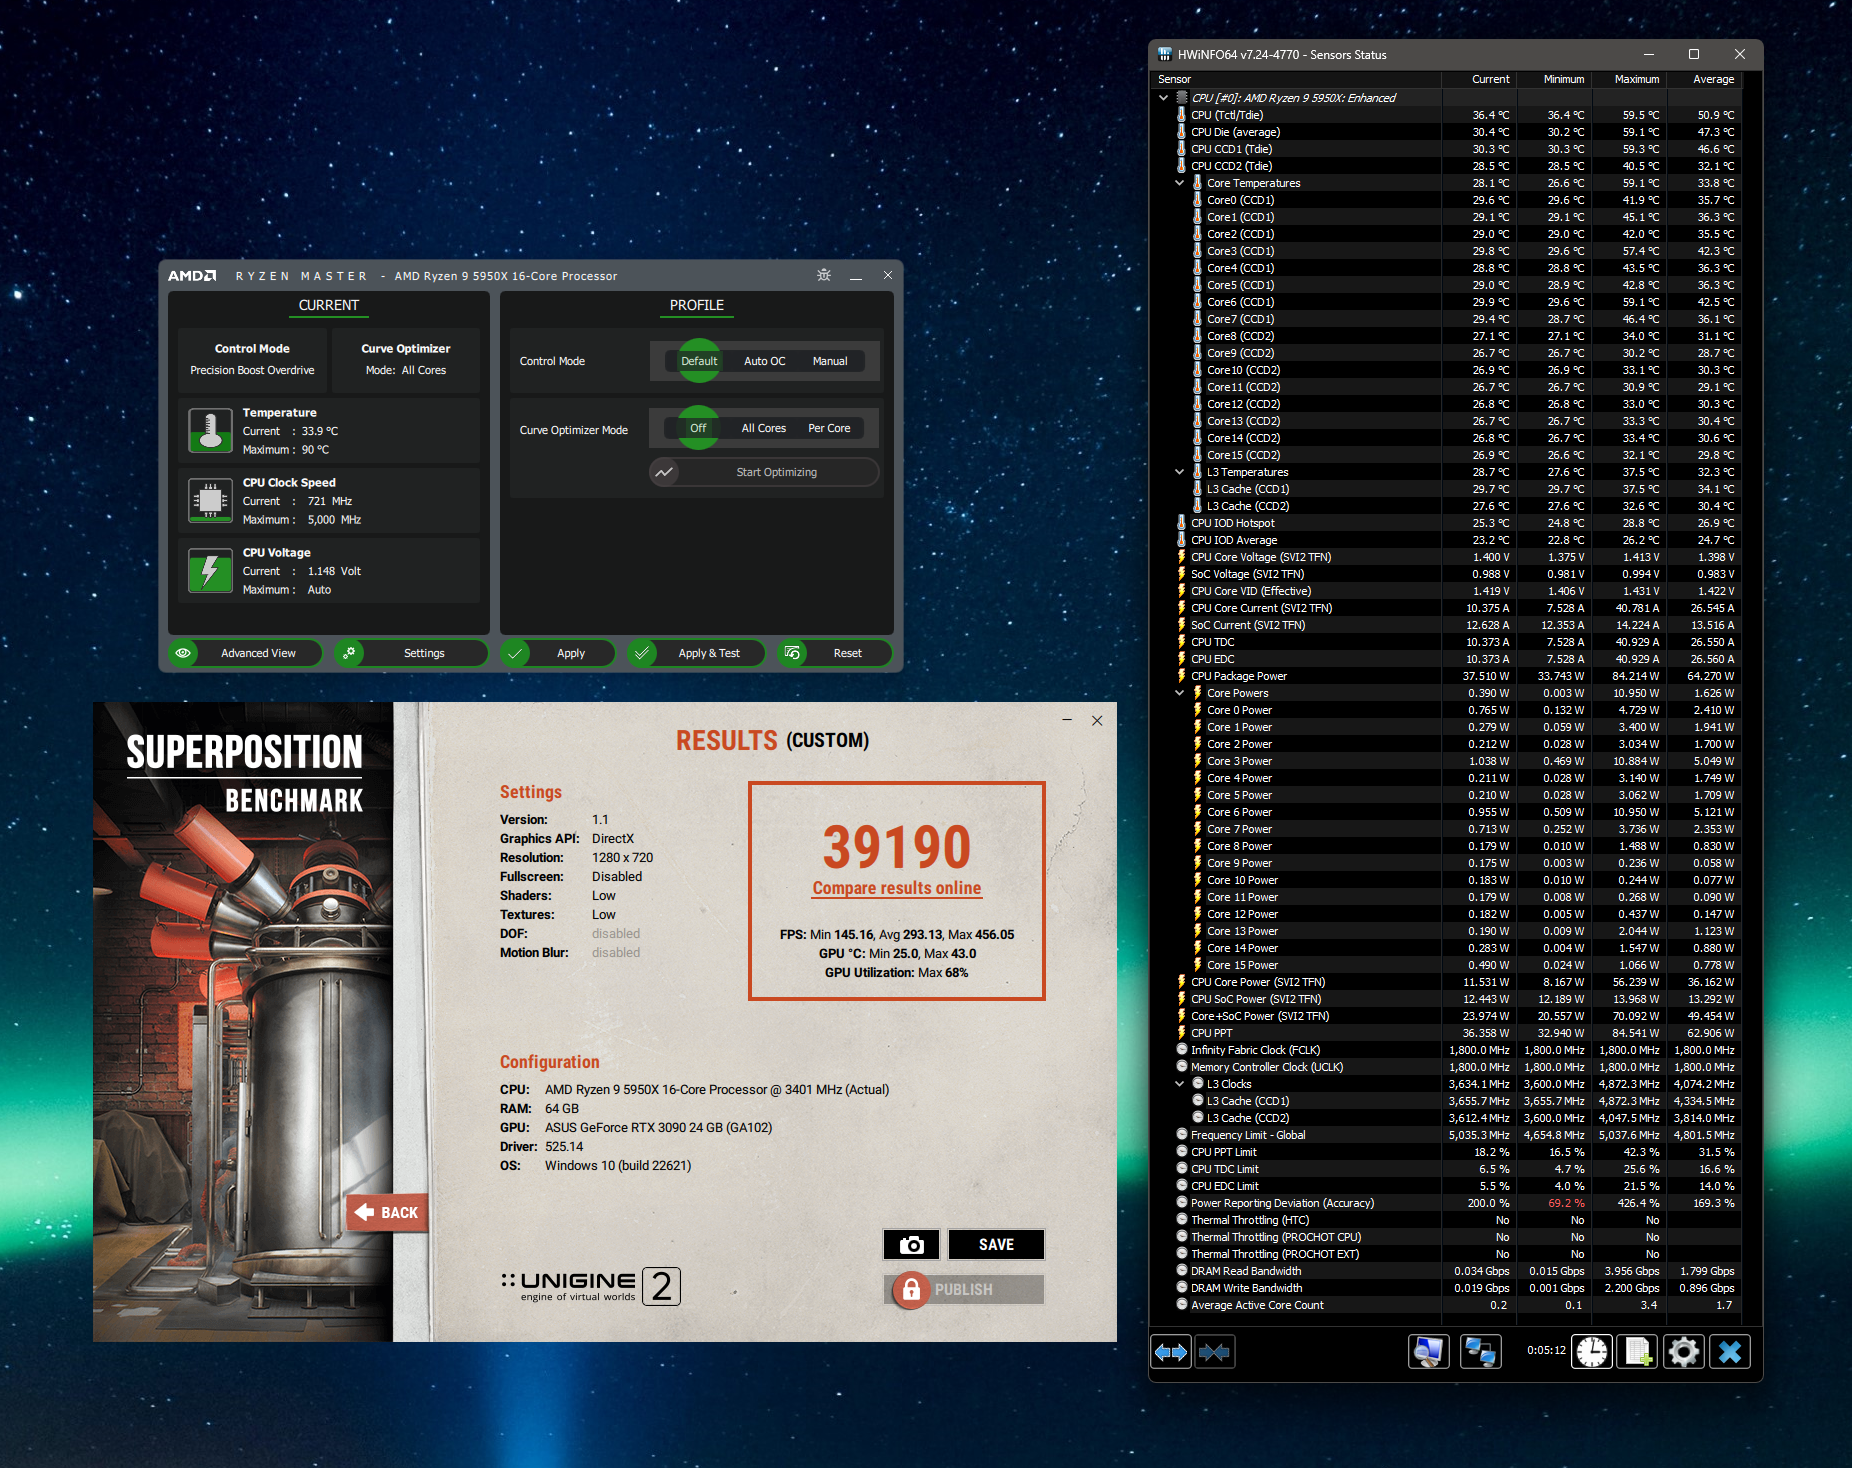Set Curve Optimizer Mode to Per Core

[830, 428]
